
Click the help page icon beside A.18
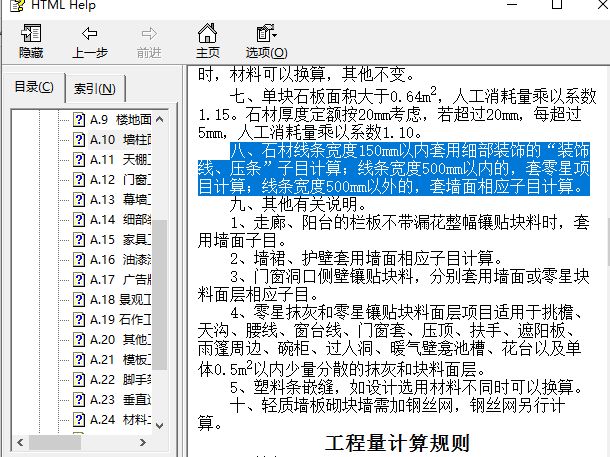79,299
